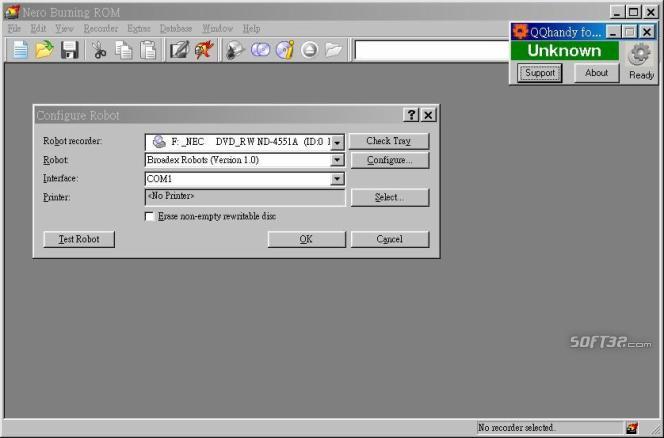Screen dimensions: 664x438
Task: Toggle Erase non-empty rewritable disc checkbox
Action: click(x=149, y=216)
